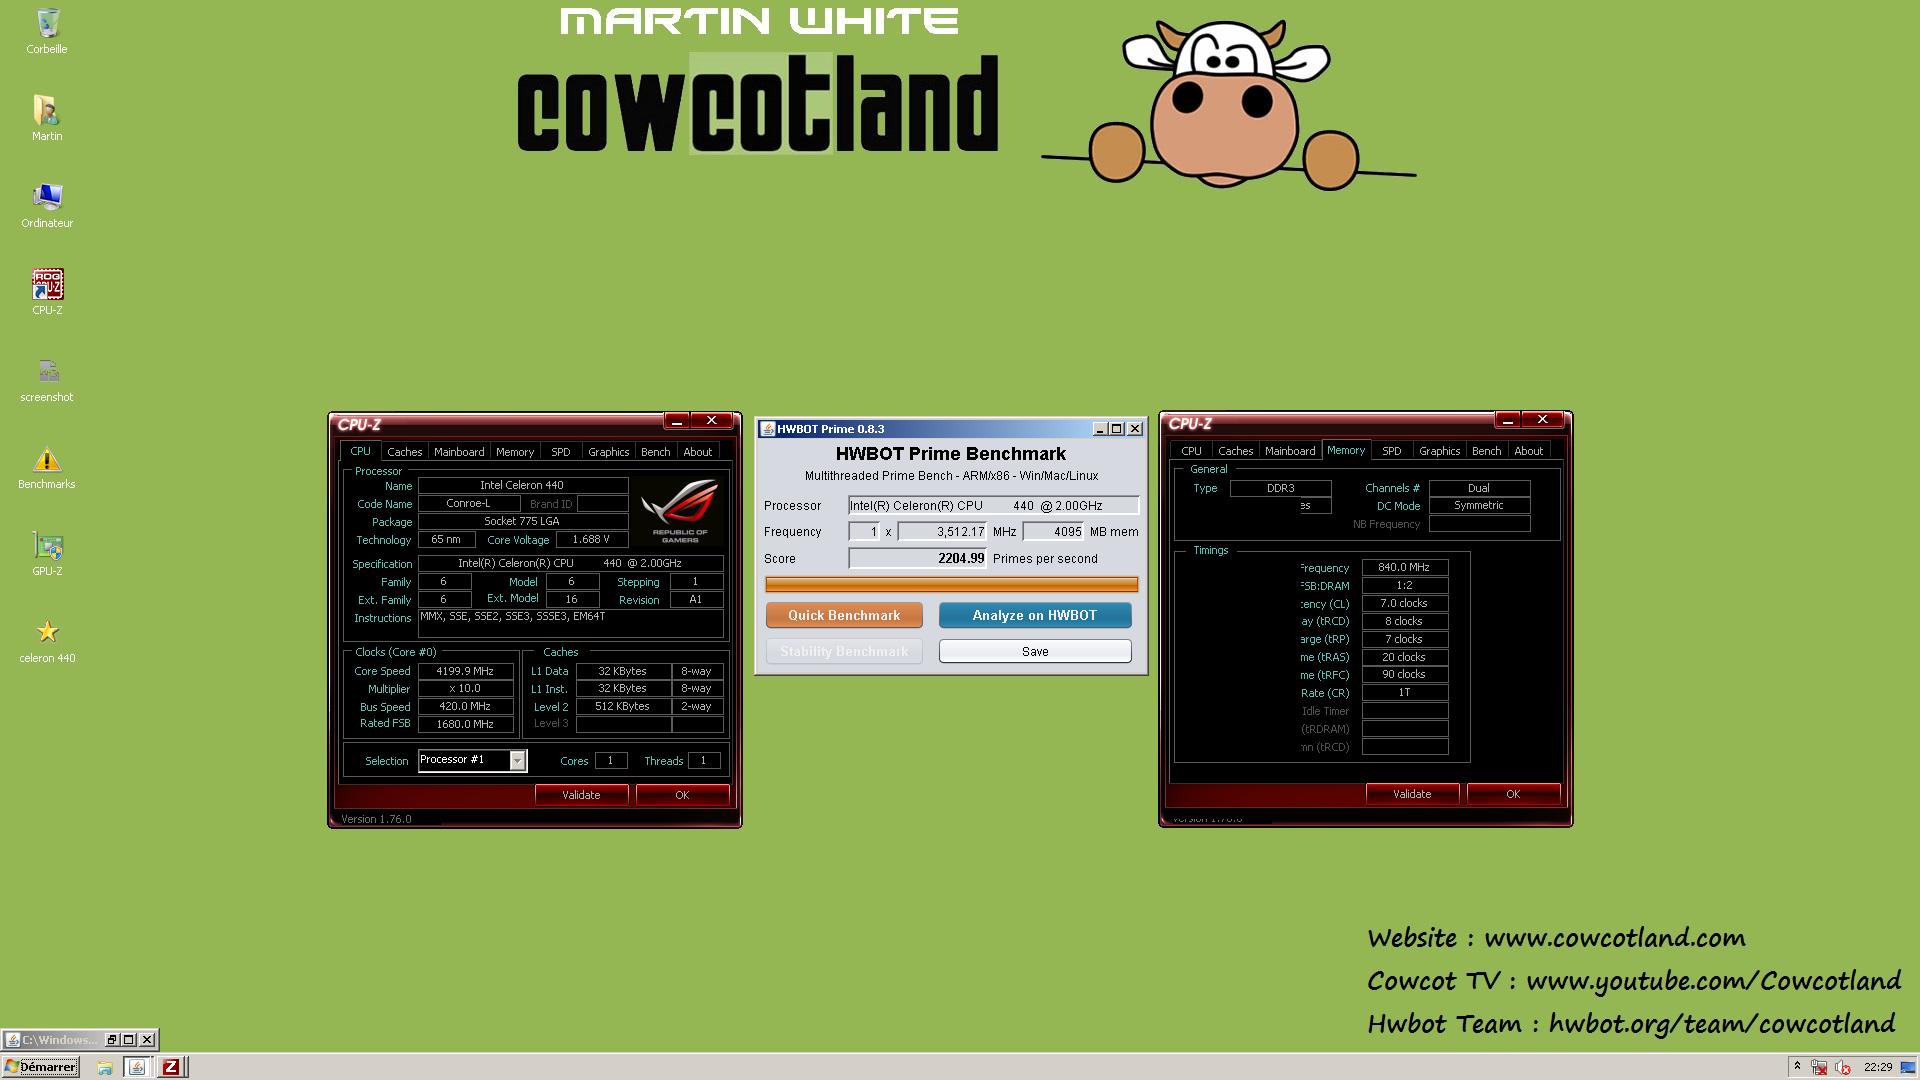Open Bench tab in left CPU-Z window
The image size is (1920, 1080).
pos(656,452)
